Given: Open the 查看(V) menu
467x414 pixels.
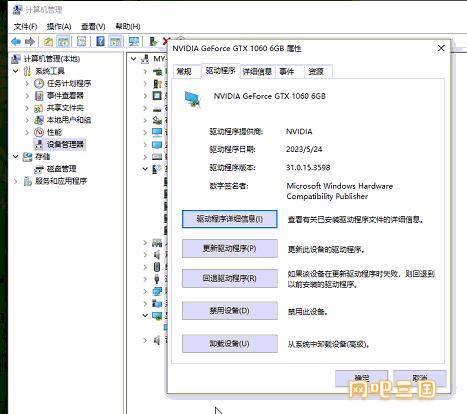Looking at the screenshot, I should click(93, 26).
